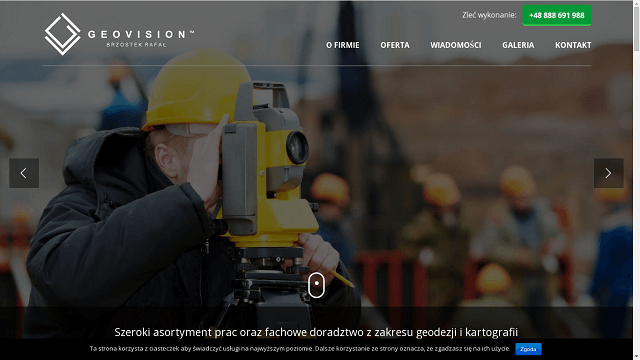Show the previous slide with left arrow
The image size is (640, 360).
[x=24, y=173]
